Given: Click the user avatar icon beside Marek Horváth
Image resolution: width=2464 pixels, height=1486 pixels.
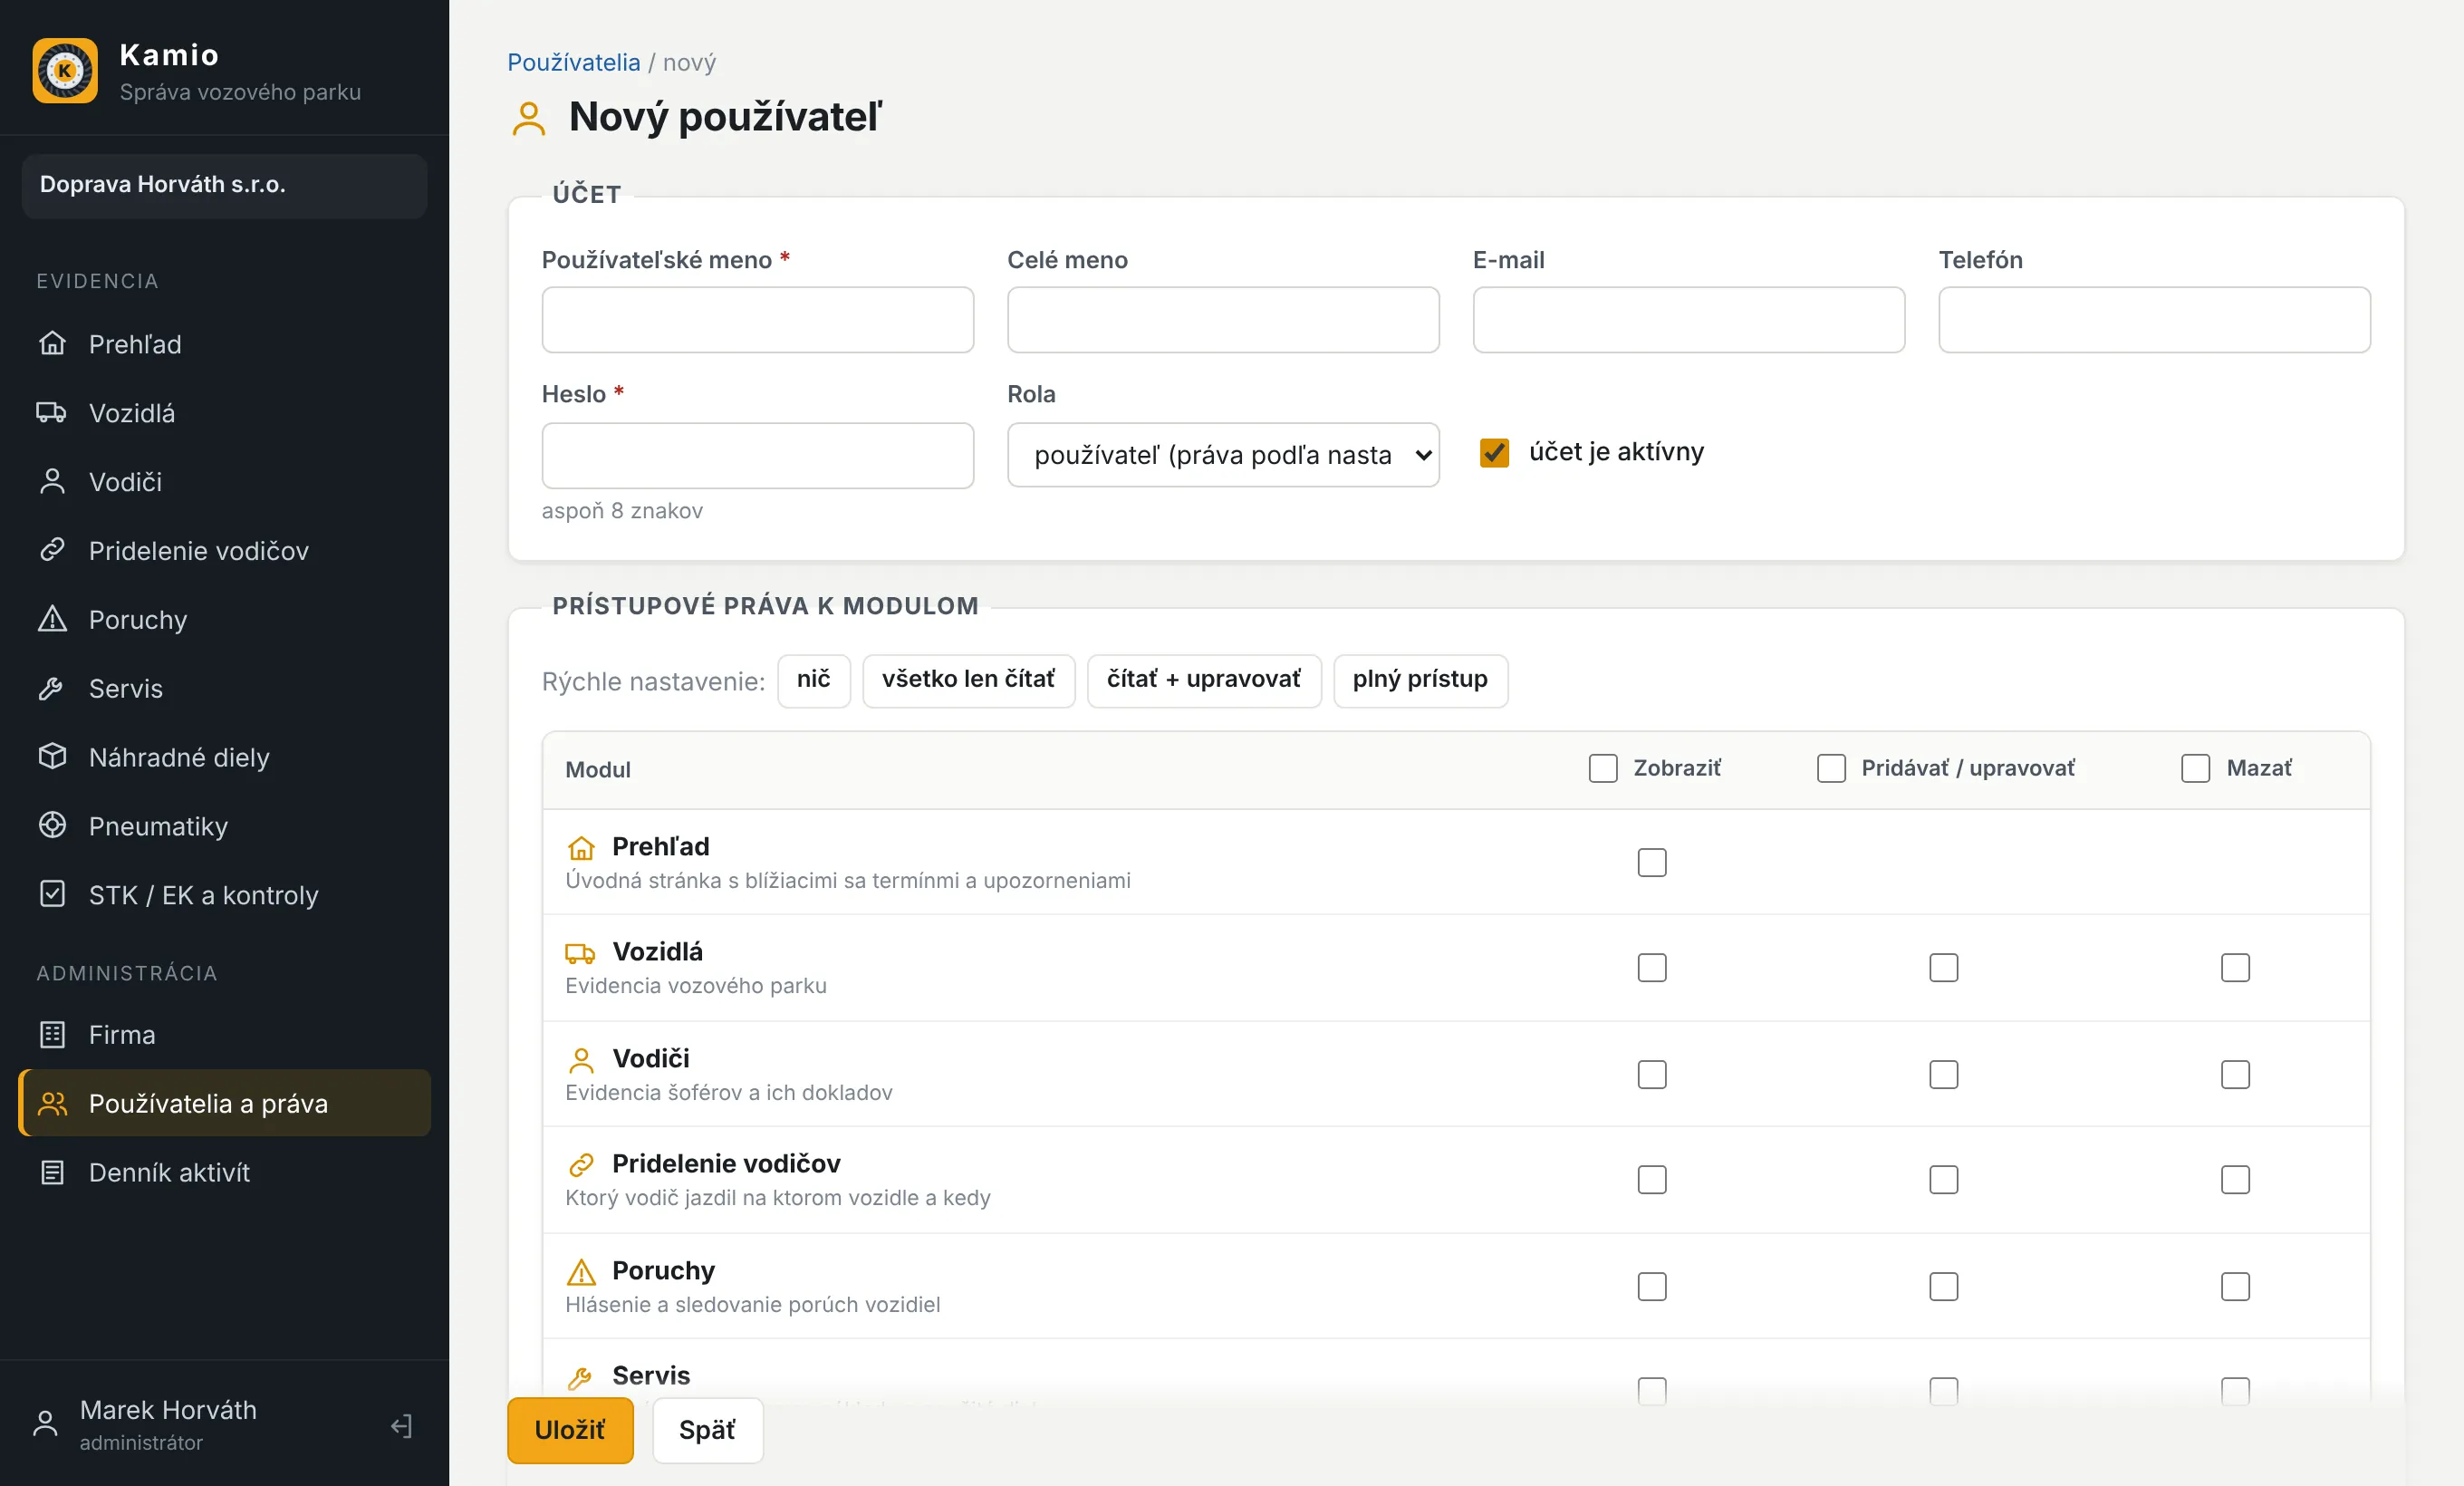Looking at the screenshot, I should 45,1424.
